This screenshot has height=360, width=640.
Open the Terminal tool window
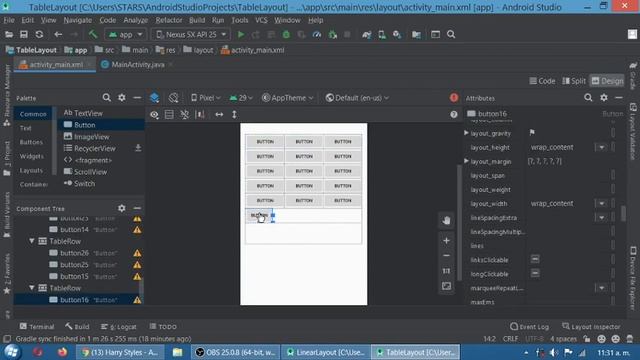click(37, 327)
